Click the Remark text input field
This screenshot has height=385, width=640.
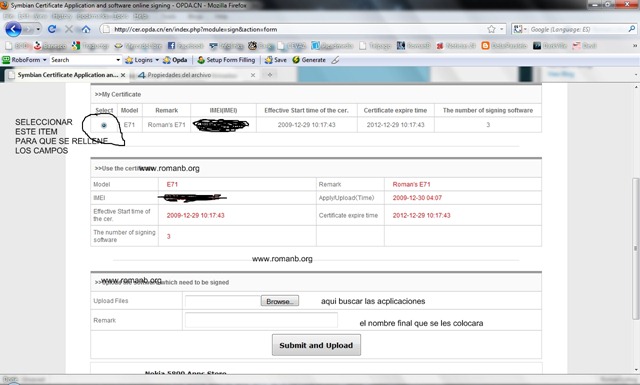click(x=261, y=320)
